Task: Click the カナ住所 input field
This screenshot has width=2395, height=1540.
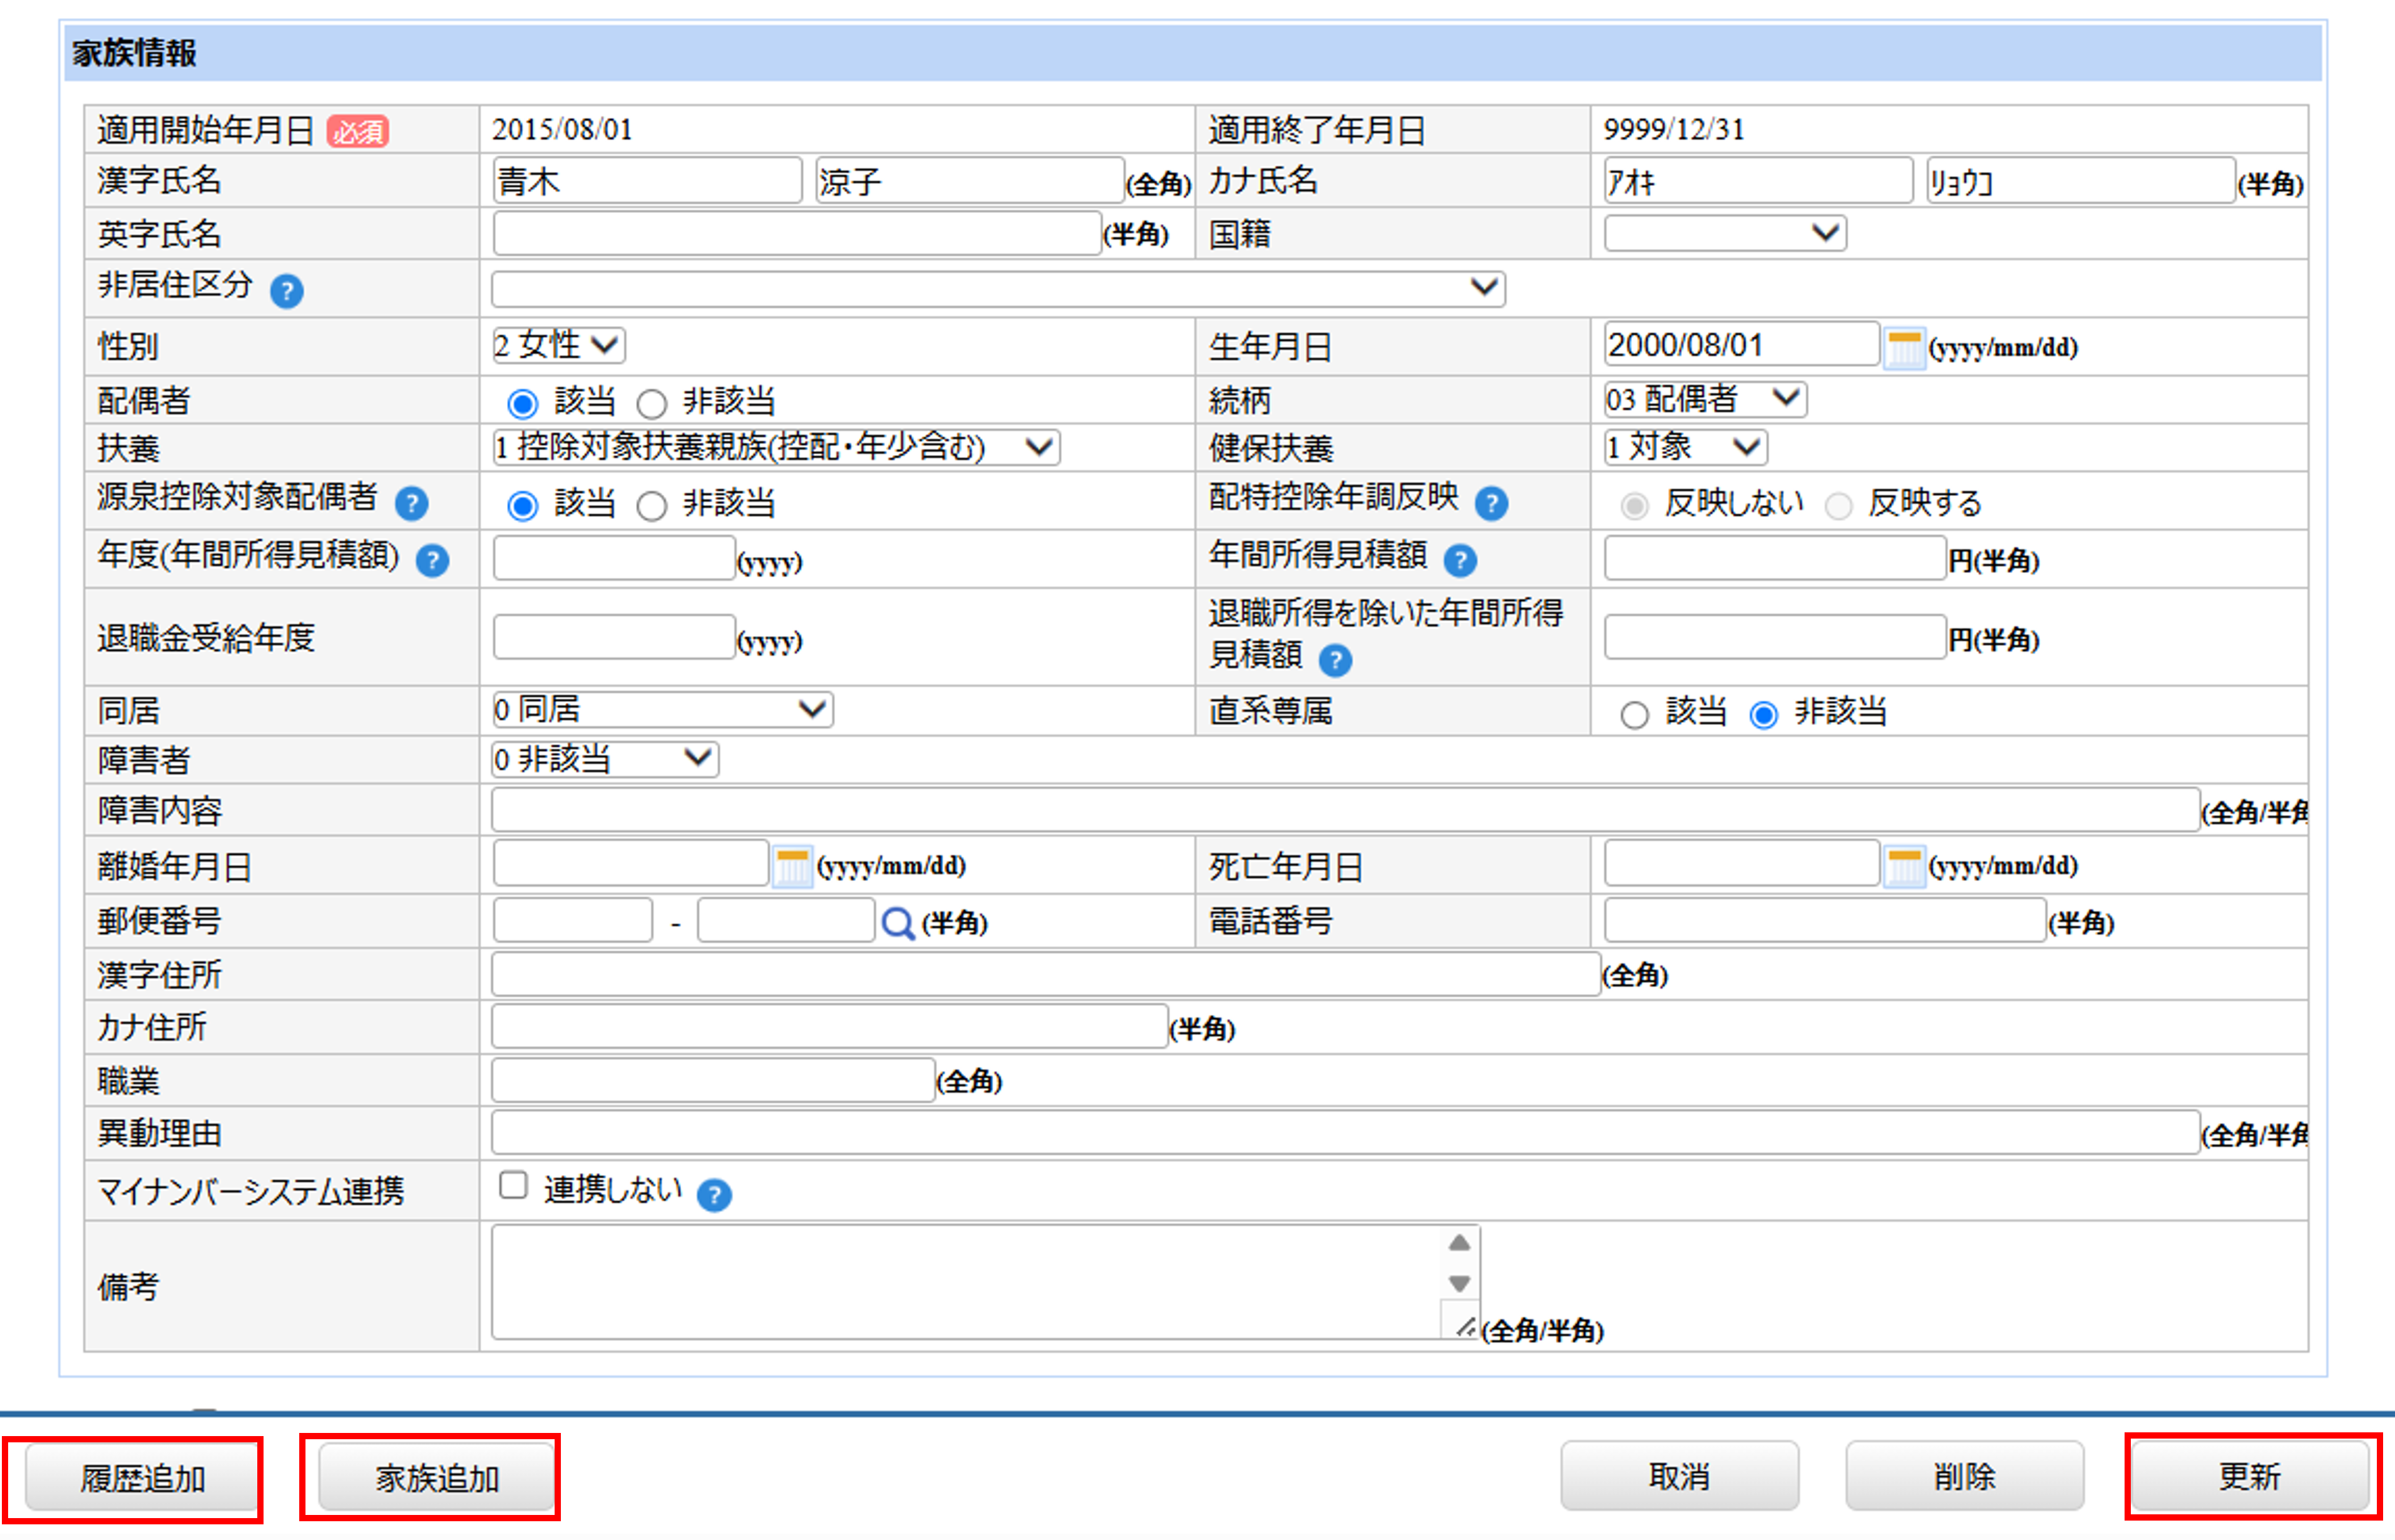Action: coord(829,1027)
